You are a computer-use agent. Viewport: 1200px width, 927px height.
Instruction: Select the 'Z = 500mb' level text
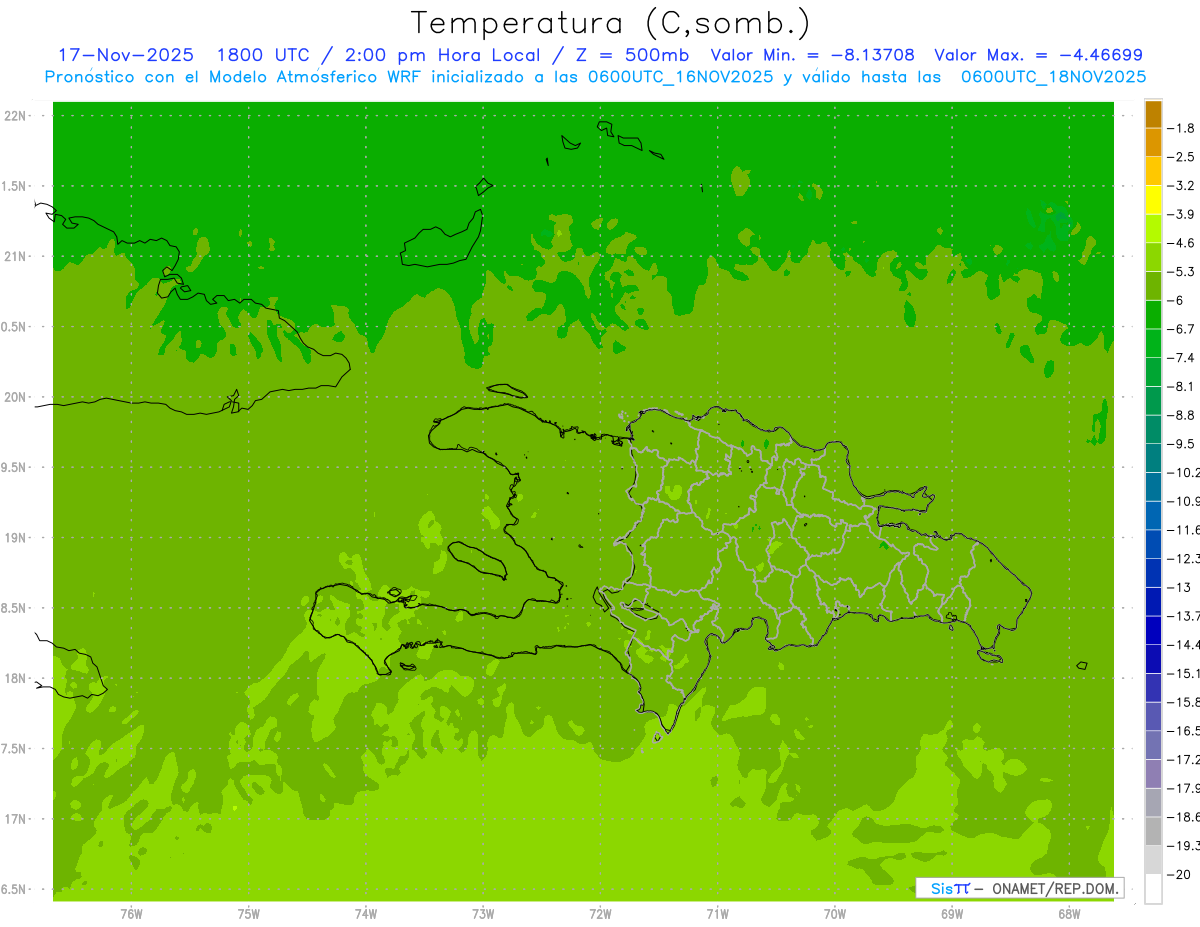(634, 55)
